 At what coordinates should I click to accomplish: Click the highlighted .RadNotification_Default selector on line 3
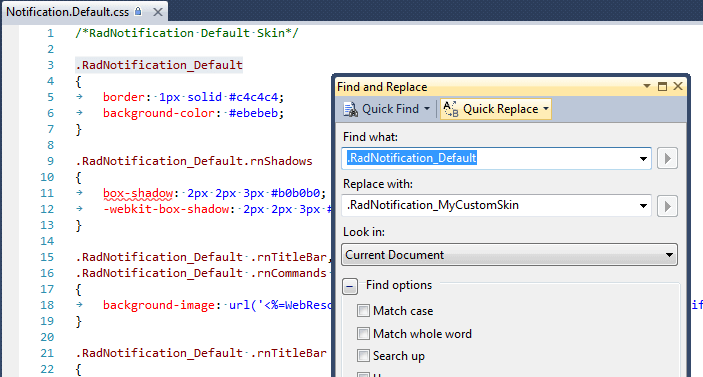click(159, 65)
